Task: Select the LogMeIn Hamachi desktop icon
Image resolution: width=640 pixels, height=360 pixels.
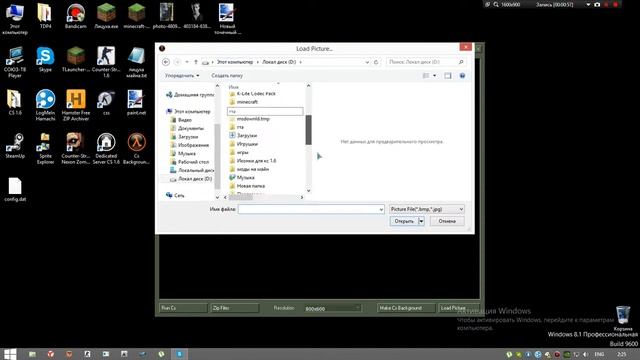Action: click(45, 105)
